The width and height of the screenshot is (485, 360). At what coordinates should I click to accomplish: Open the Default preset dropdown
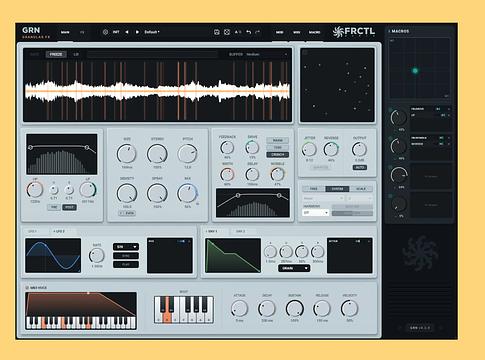[152, 32]
